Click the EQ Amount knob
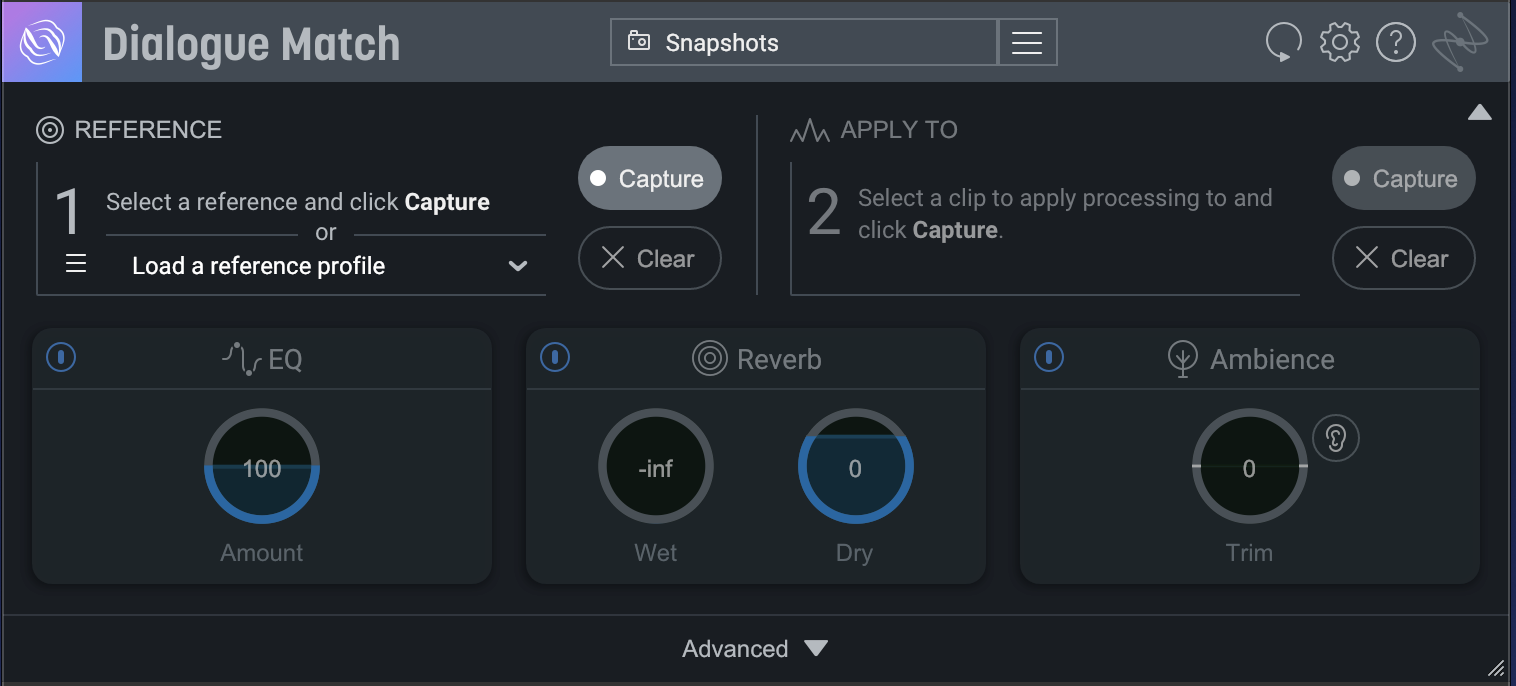Viewport: 1516px width, 686px height. tap(262, 467)
